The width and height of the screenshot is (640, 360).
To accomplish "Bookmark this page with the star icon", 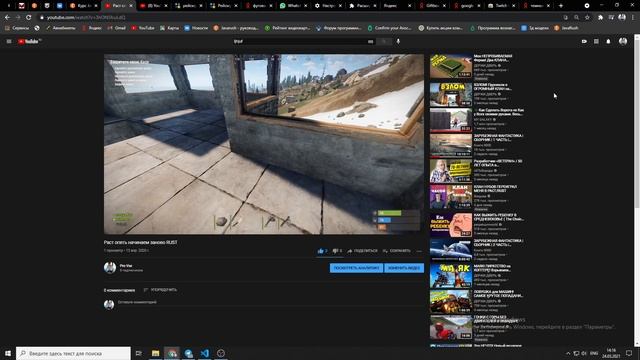I will tap(587, 18).
